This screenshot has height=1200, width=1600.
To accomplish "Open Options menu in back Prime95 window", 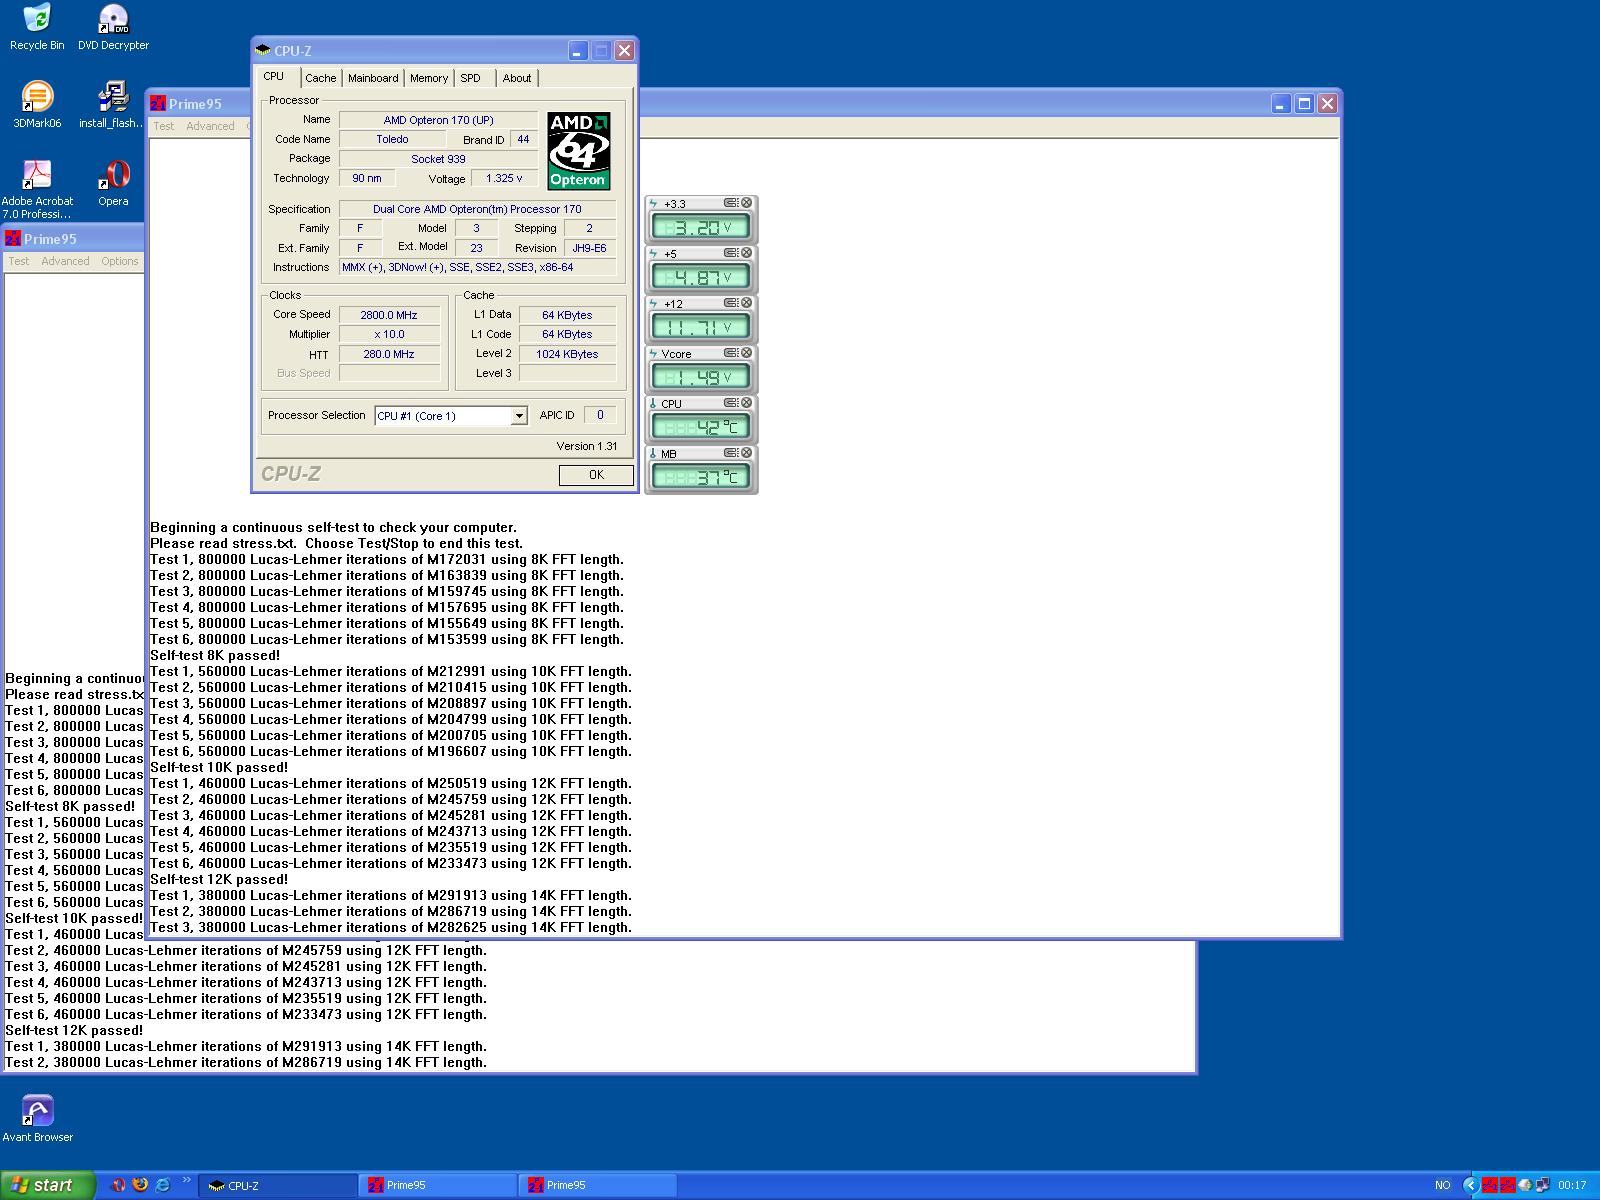I will [x=120, y=261].
